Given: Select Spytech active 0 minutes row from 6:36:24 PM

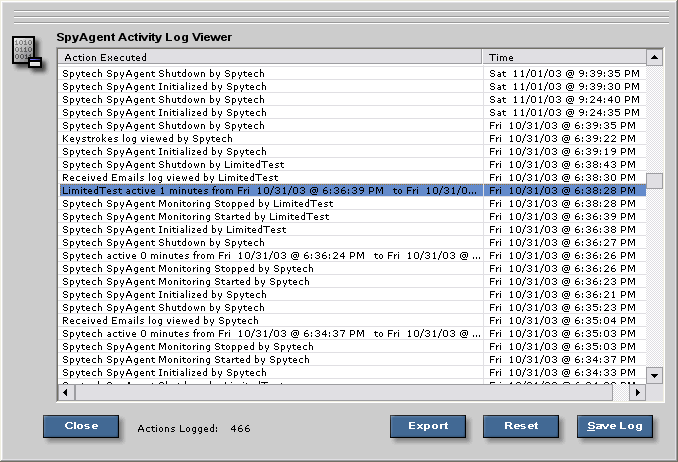Looking at the screenshot, I should click(x=352, y=255).
